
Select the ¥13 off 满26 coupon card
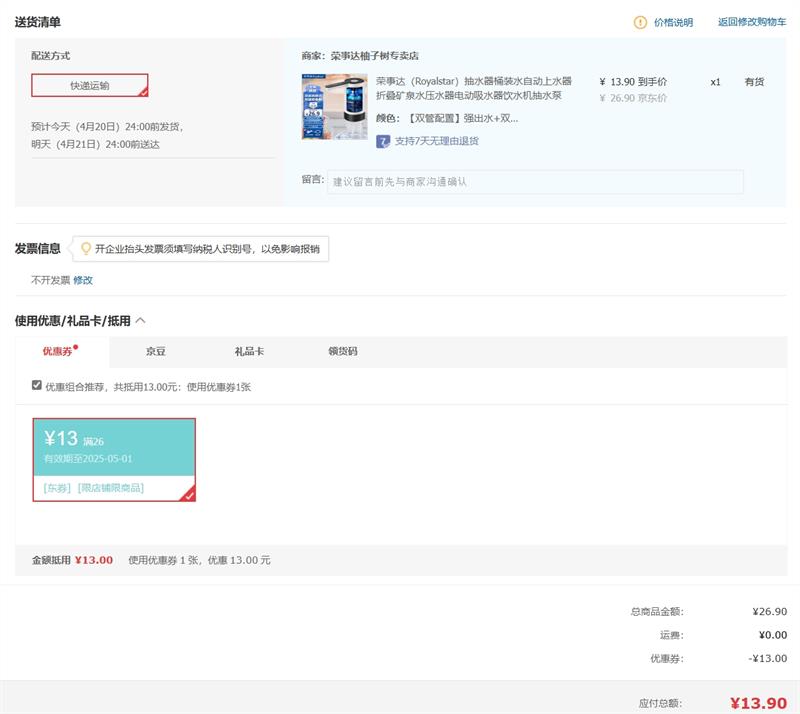tap(114, 458)
